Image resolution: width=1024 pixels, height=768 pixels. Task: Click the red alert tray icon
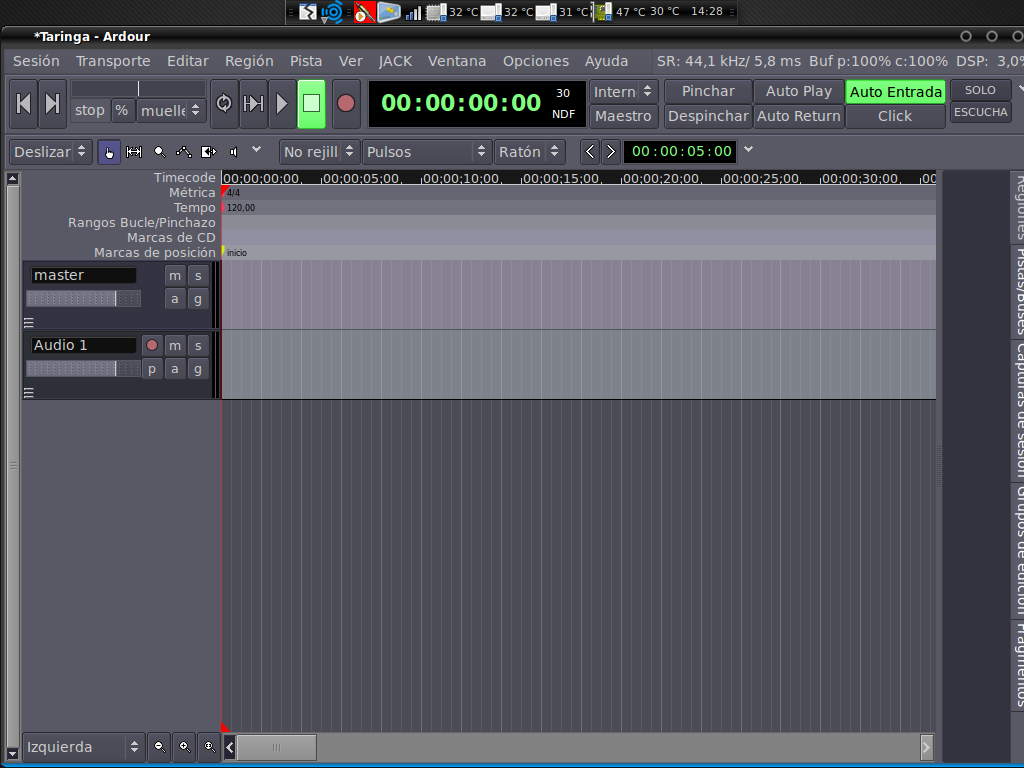364,12
